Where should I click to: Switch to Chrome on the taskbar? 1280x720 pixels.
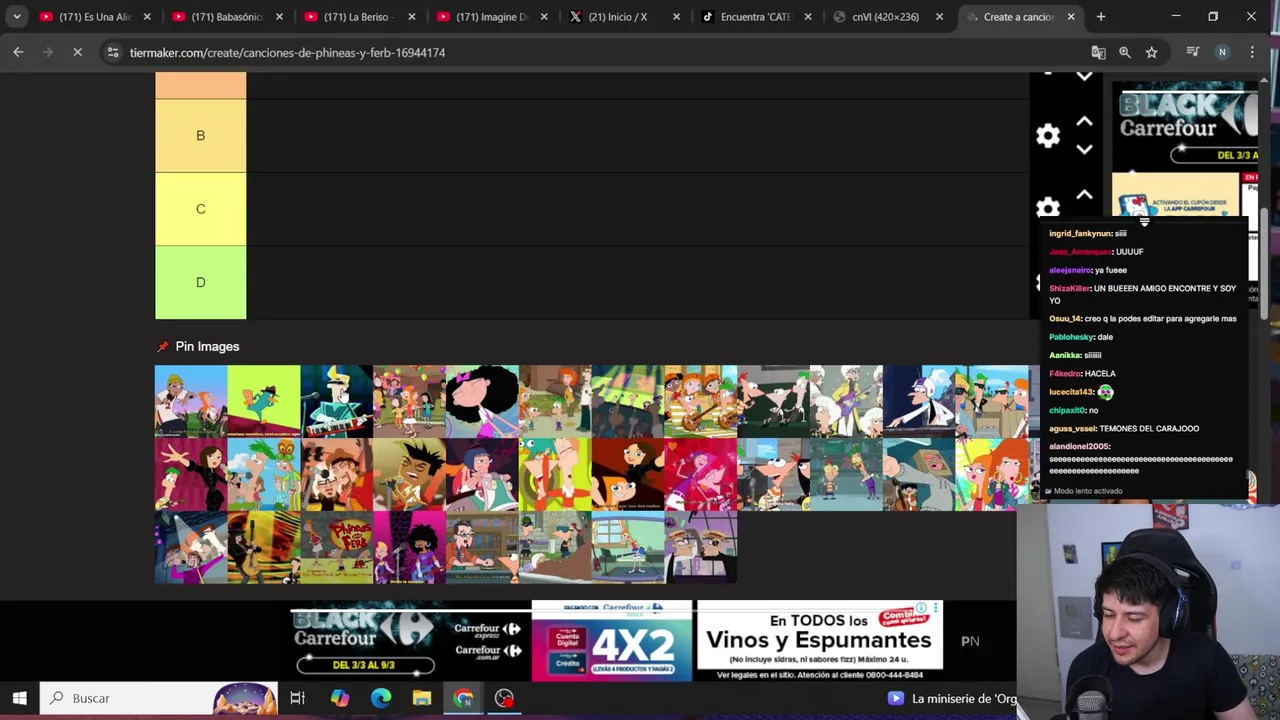tap(463, 698)
